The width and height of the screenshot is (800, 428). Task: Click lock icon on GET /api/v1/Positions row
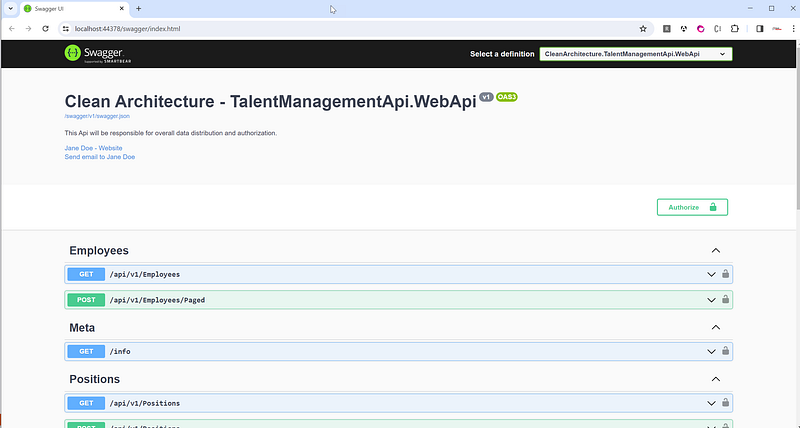[x=725, y=402]
